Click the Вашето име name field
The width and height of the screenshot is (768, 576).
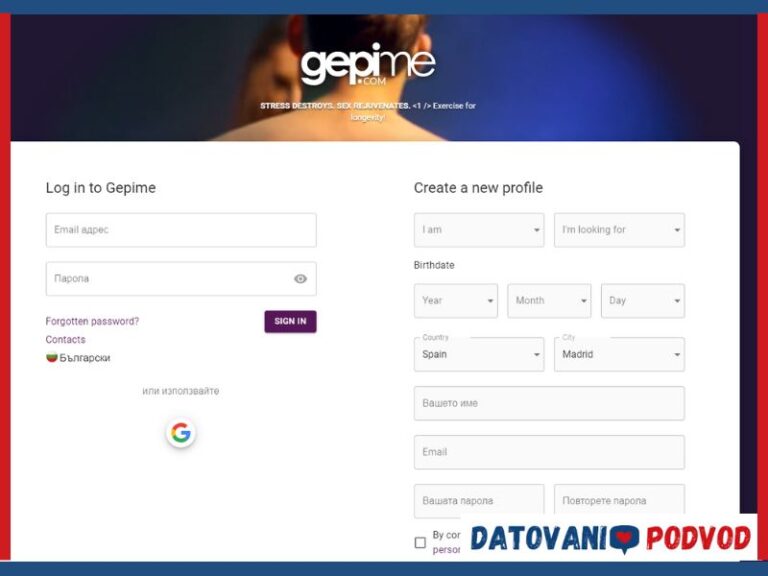549,403
